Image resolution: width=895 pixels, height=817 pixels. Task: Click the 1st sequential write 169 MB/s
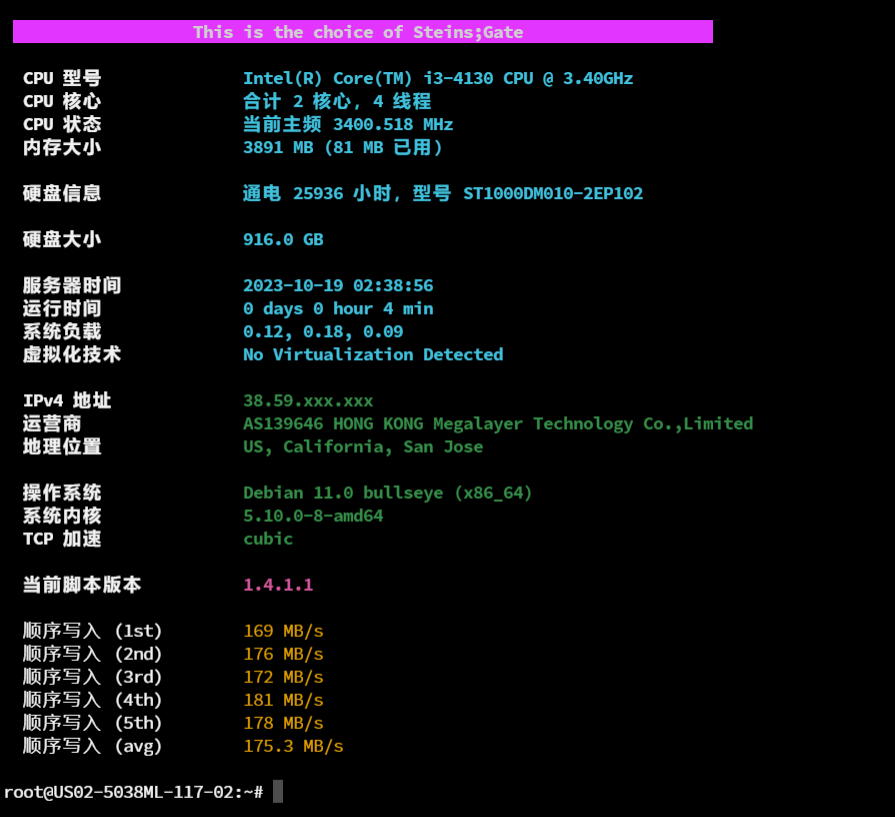283,630
